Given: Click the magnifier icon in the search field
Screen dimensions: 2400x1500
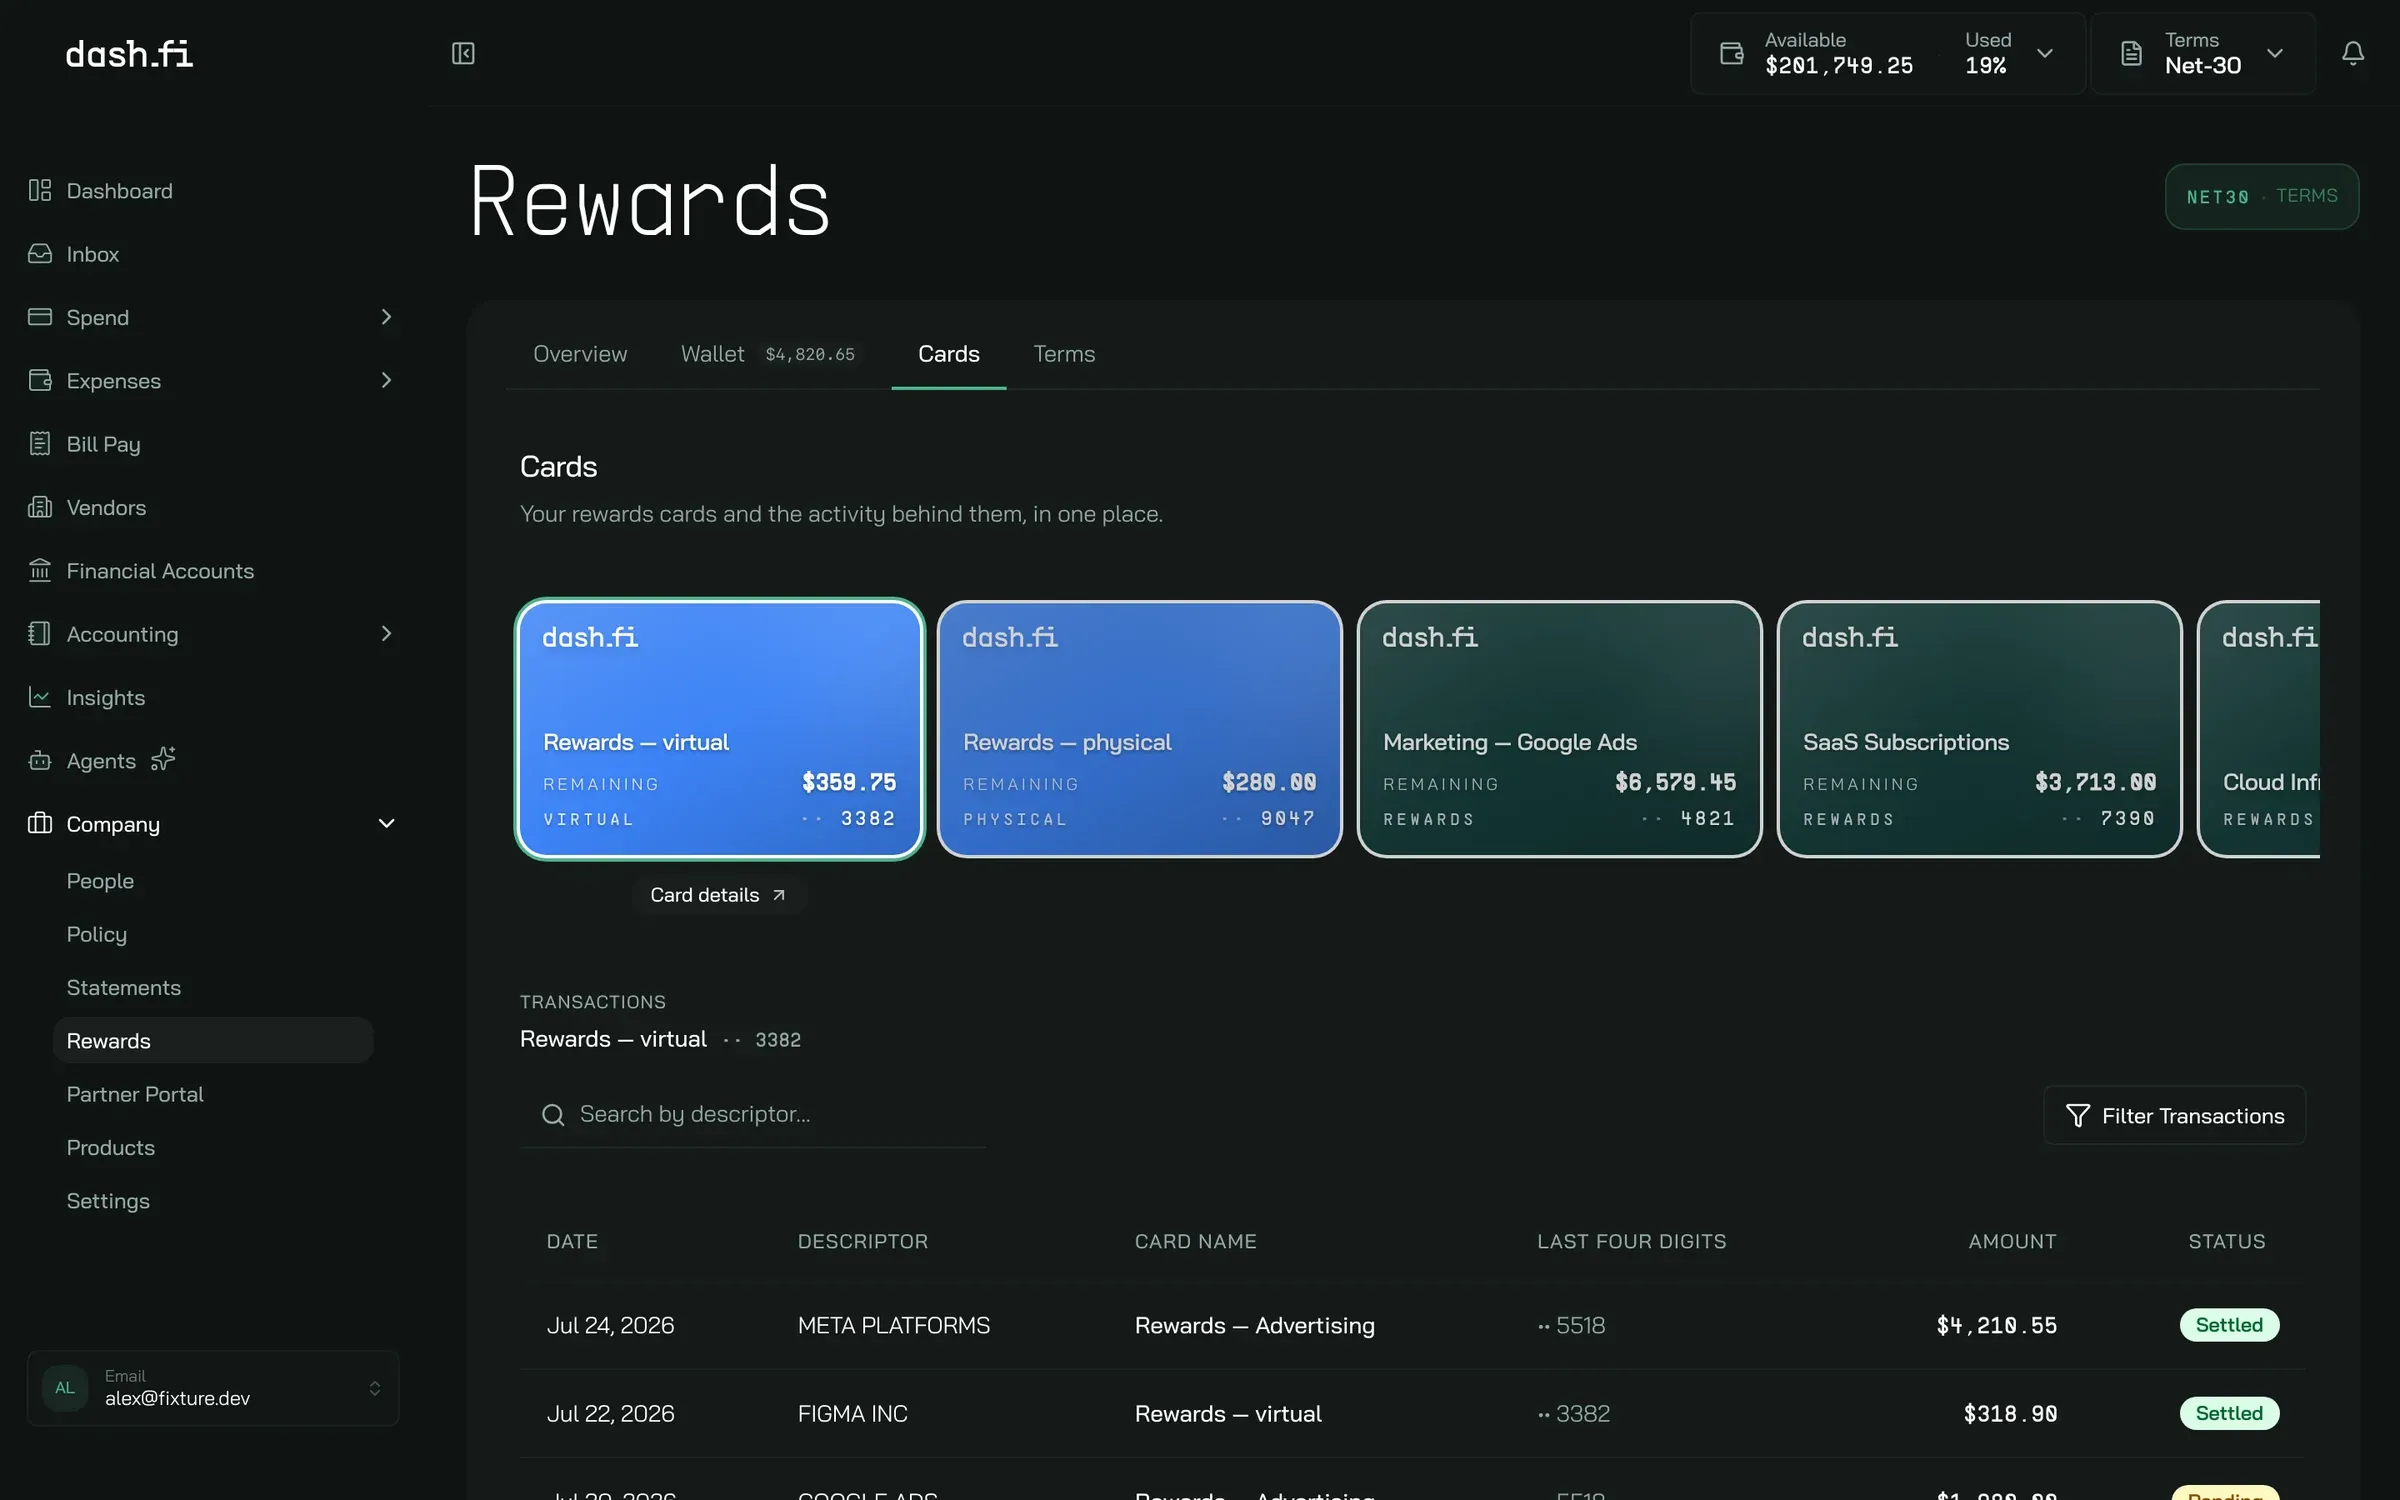Looking at the screenshot, I should coord(553,1114).
